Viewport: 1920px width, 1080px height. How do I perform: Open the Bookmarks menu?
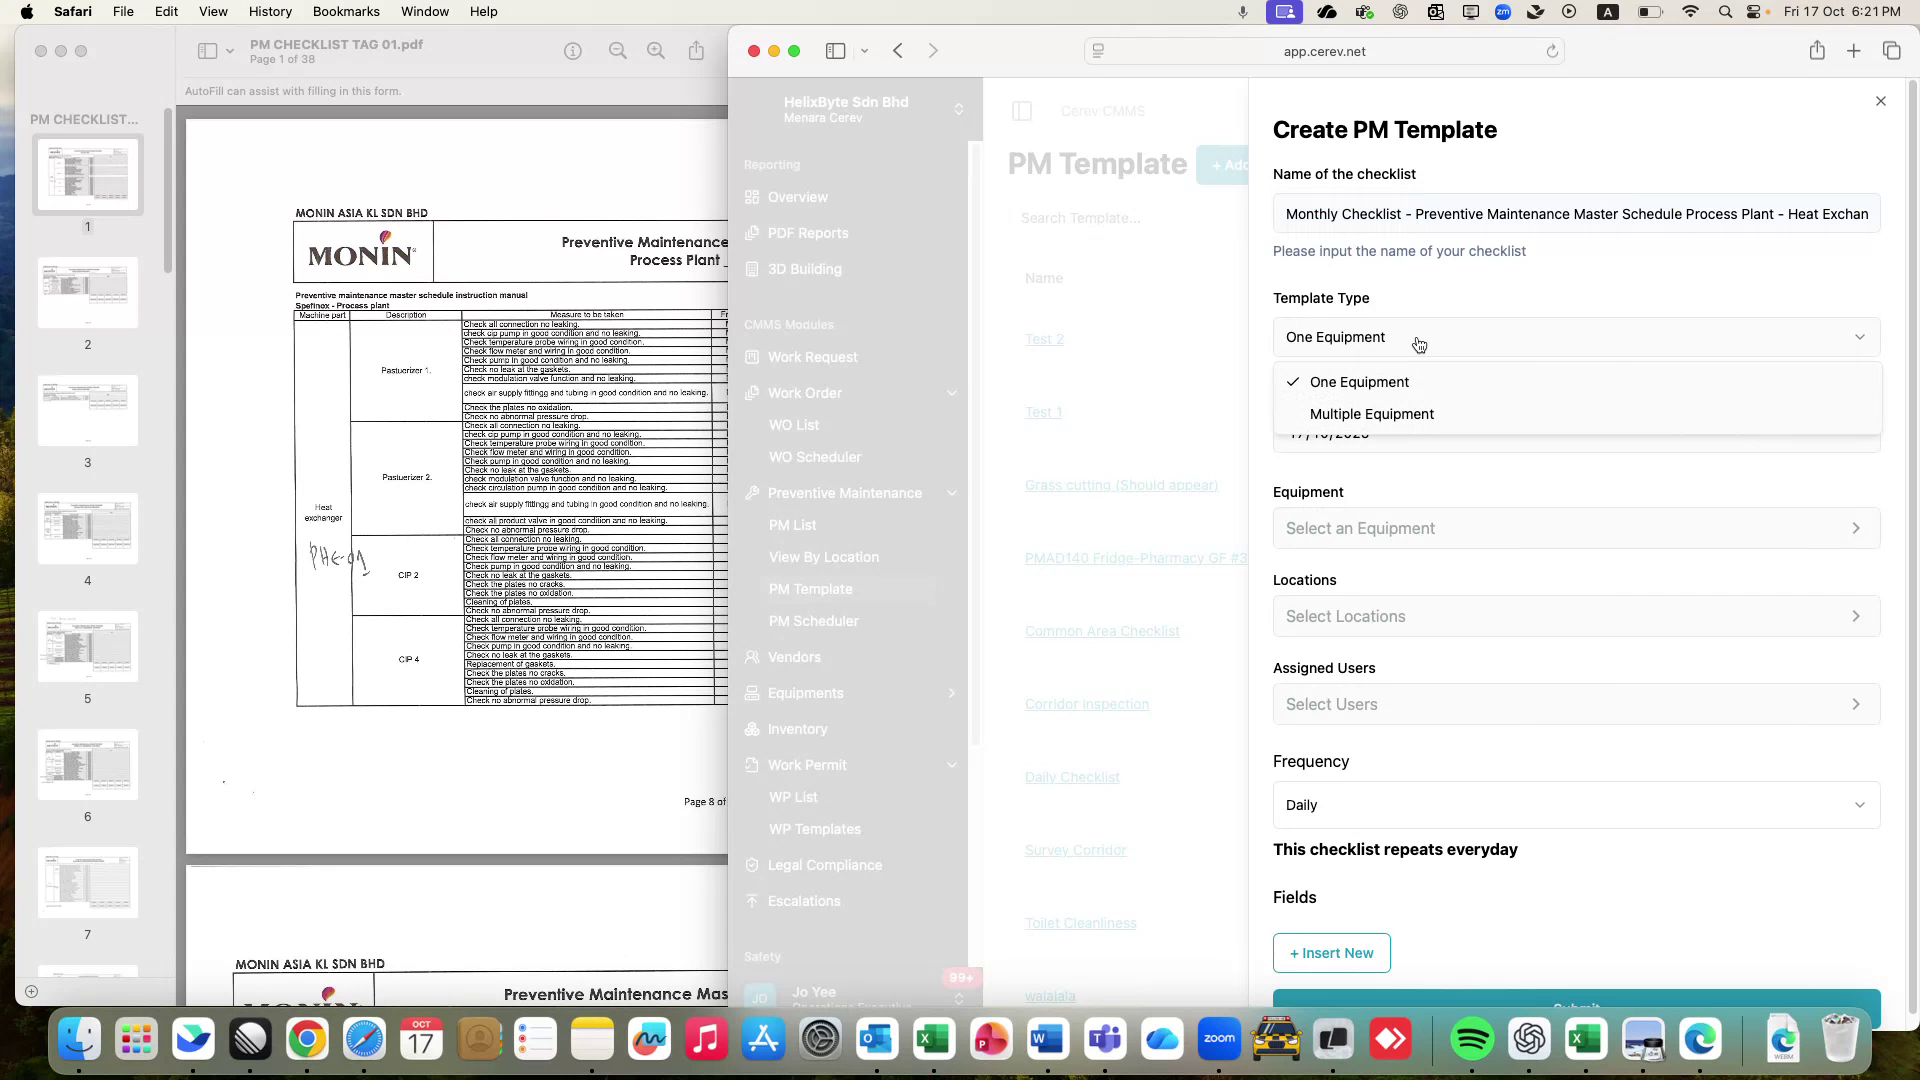346,11
